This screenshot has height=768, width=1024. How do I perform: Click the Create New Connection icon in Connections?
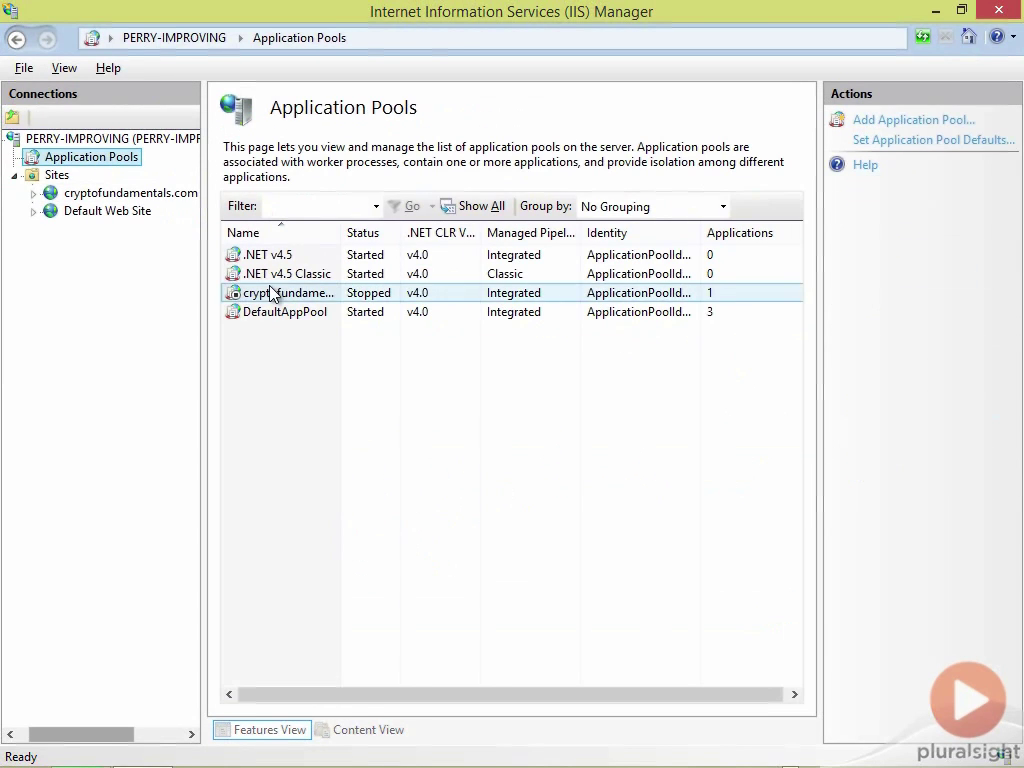12,118
